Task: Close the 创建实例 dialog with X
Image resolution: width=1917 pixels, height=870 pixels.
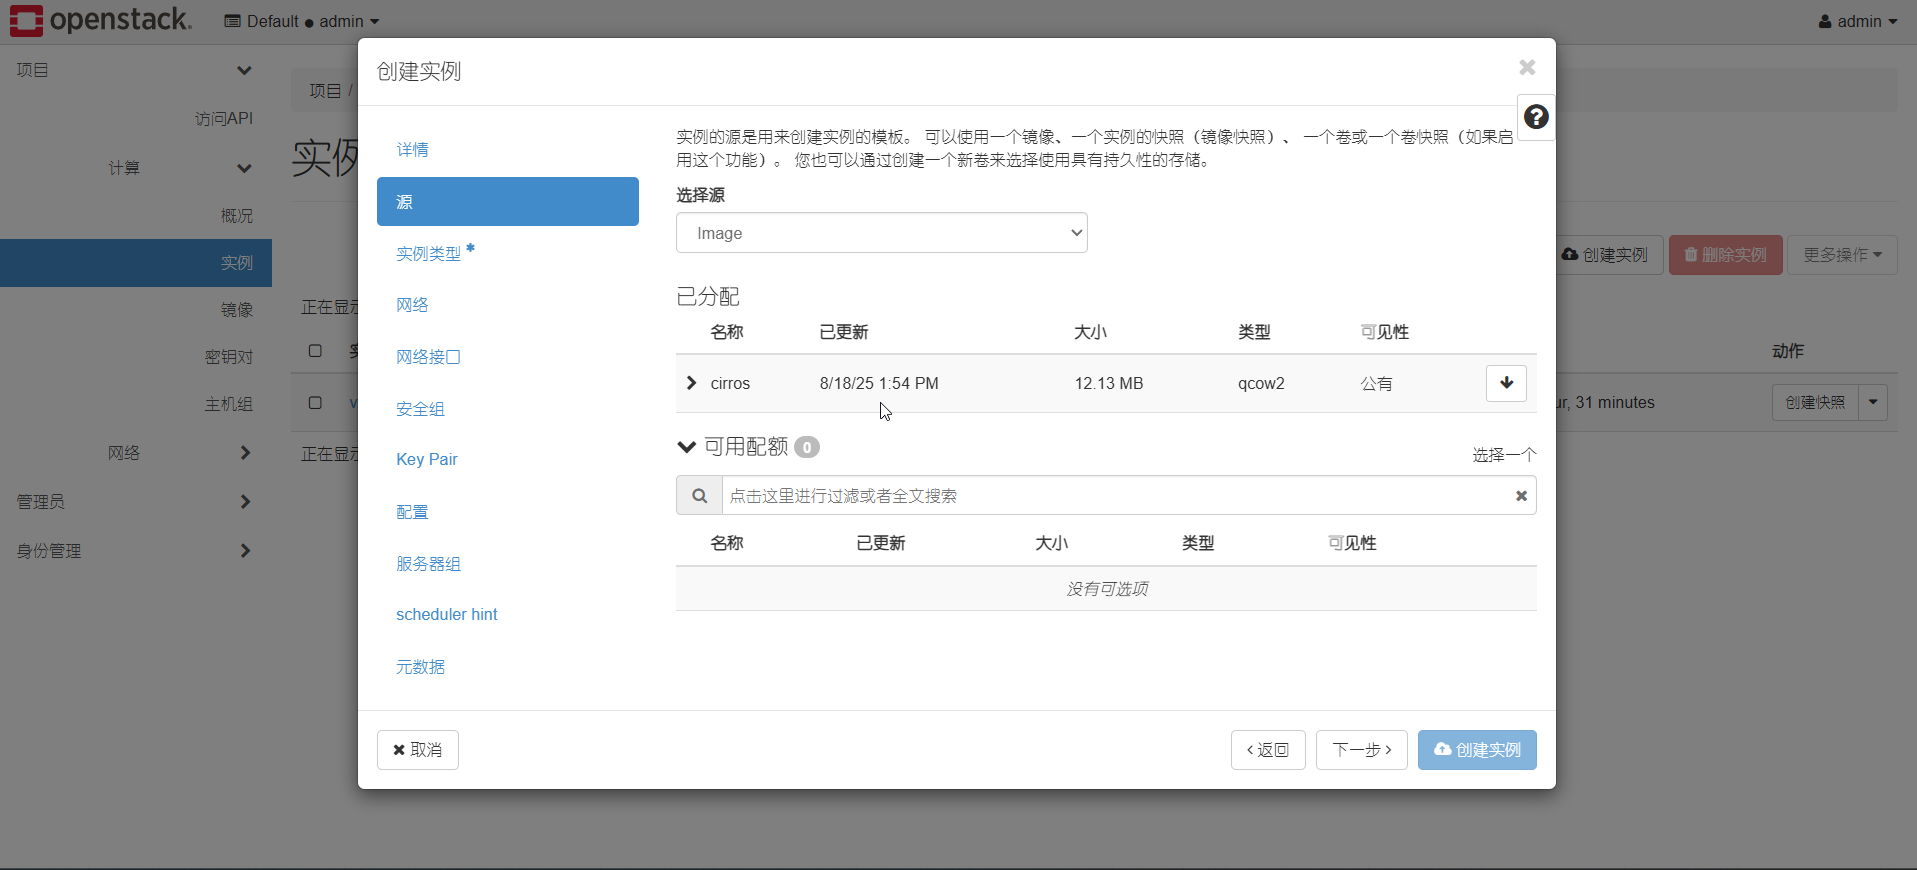Action: pyautogui.click(x=1527, y=67)
